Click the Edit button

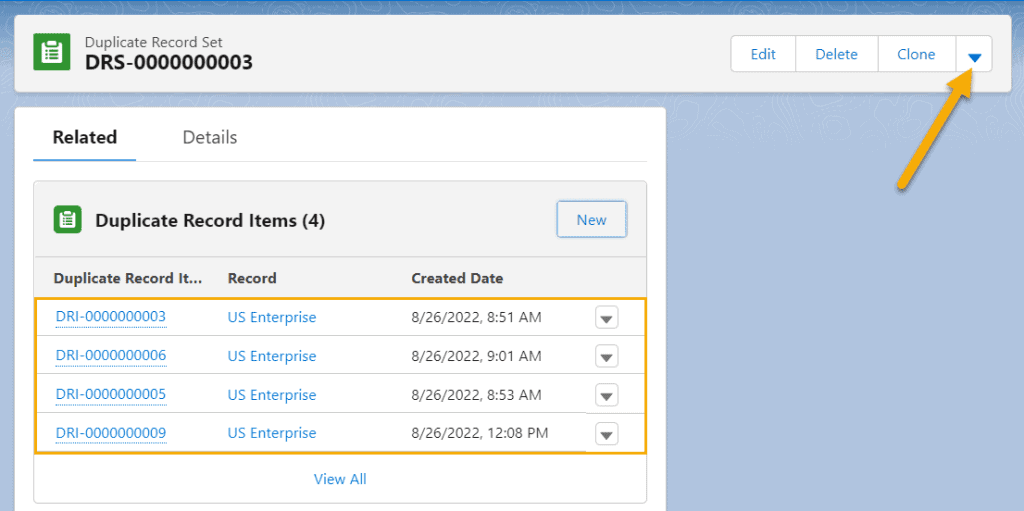click(x=763, y=54)
